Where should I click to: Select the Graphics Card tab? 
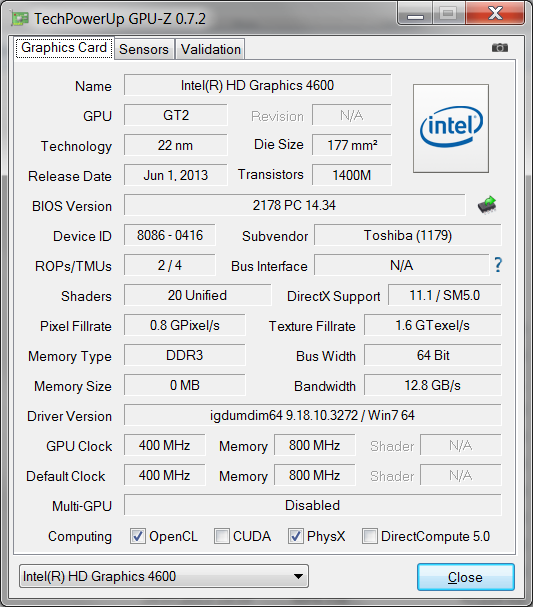(64, 48)
